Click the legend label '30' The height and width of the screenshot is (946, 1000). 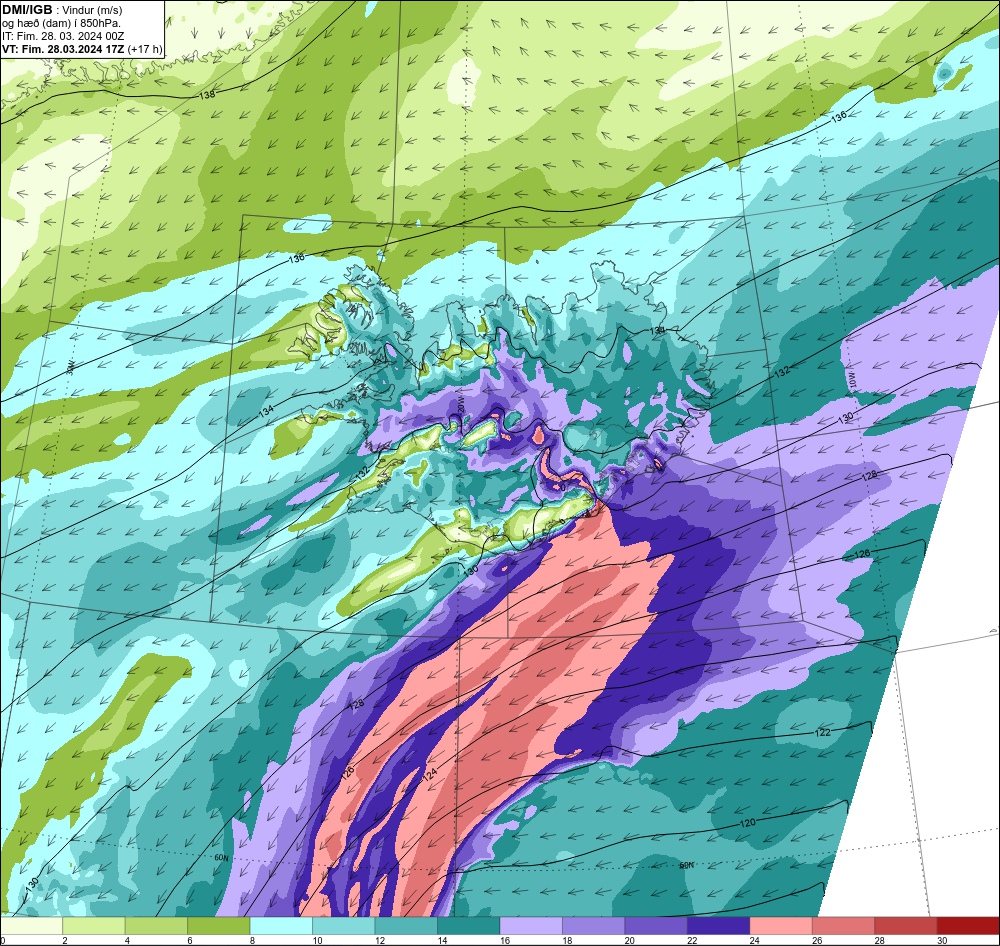(x=941, y=940)
